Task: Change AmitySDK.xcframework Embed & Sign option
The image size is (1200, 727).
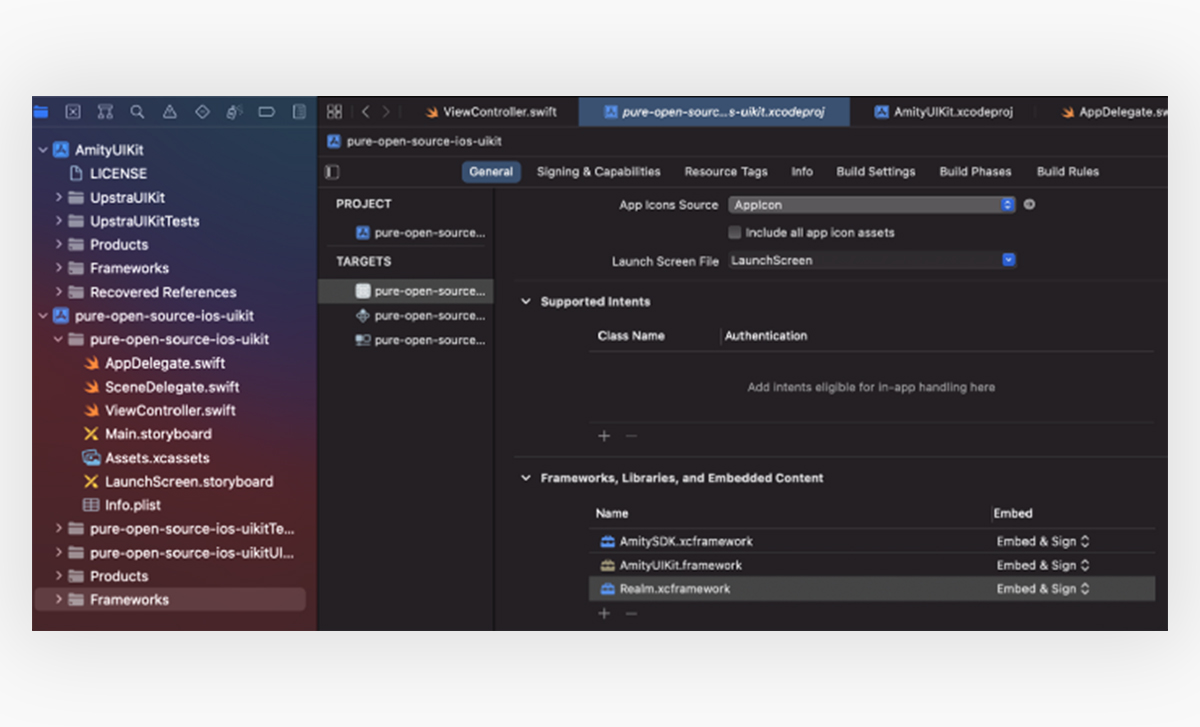Action: coord(1043,541)
